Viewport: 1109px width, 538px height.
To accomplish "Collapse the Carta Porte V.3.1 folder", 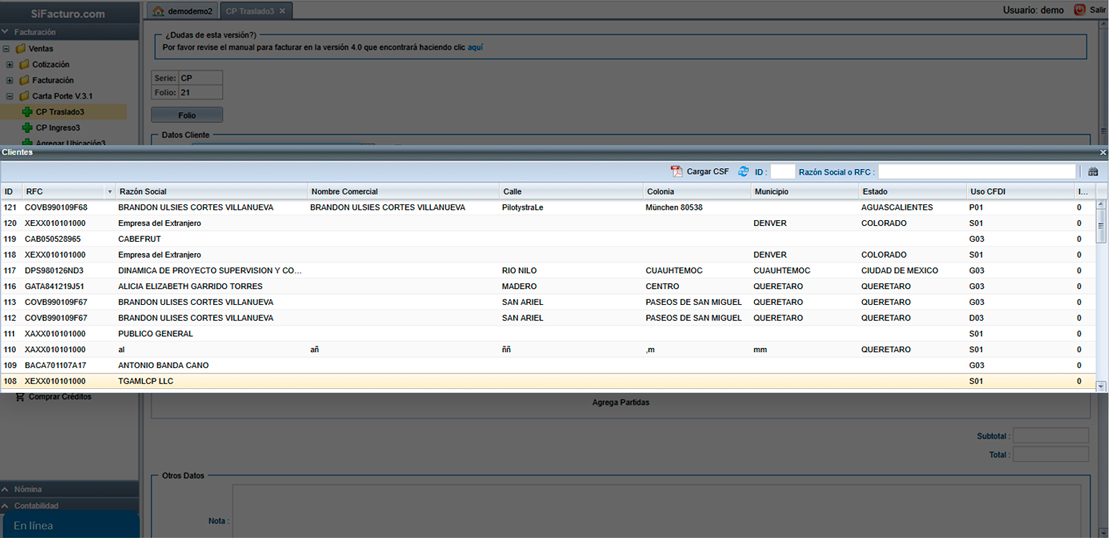I will pos(10,96).
